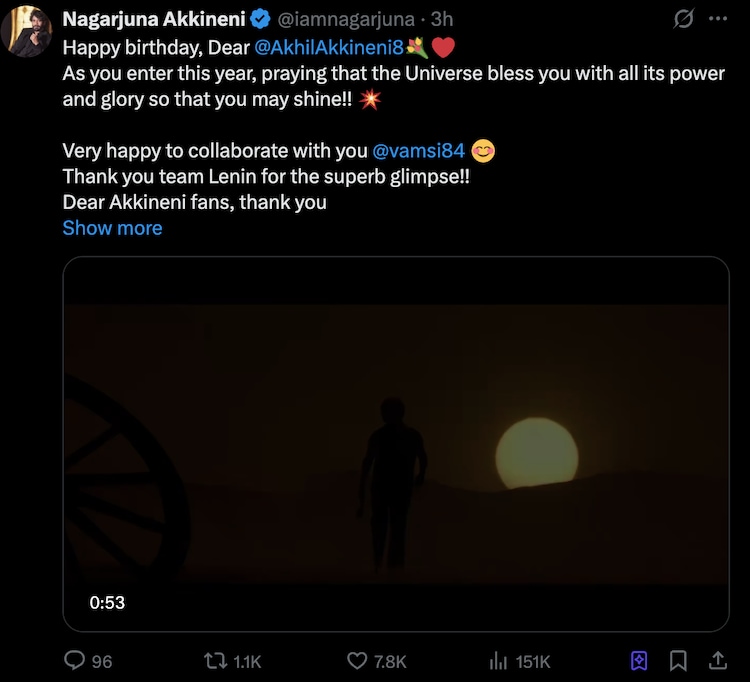The image size is (750, 682).
Task: Open the repost options menu
Action: [x=215, y=661]
